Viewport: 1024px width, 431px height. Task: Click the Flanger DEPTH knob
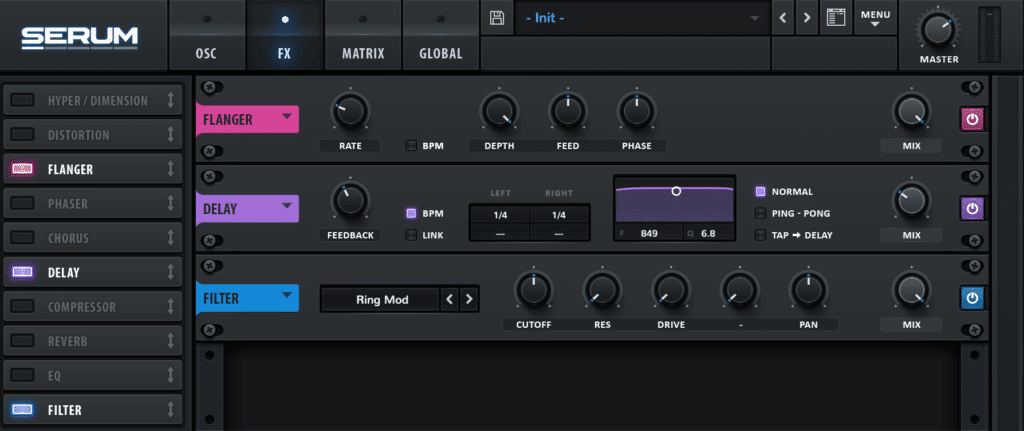click(499, 112)
